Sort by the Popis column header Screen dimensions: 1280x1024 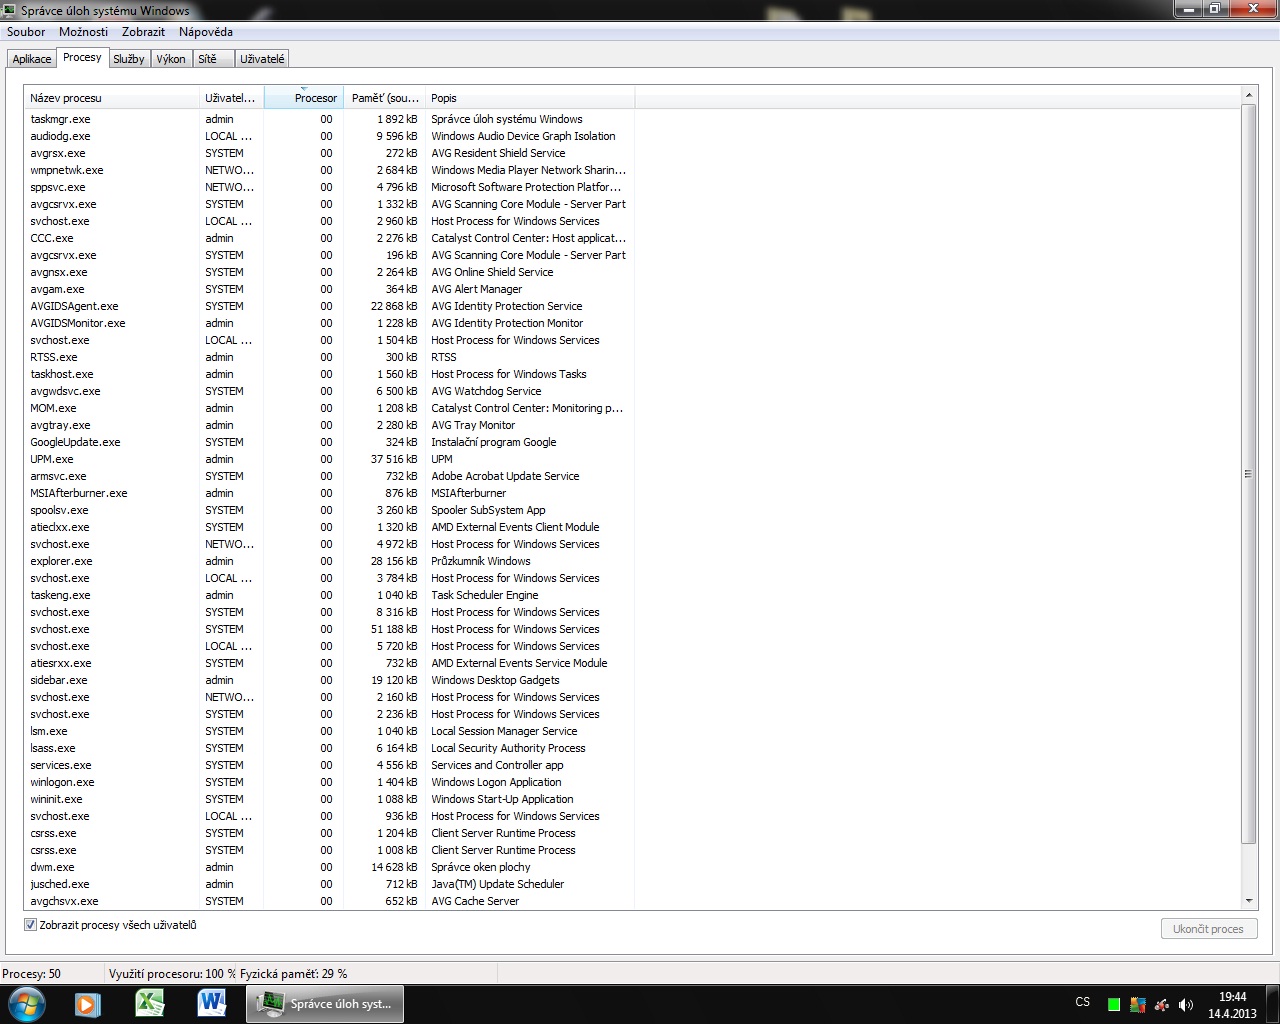pyautogui.click(x=530, y=98)
